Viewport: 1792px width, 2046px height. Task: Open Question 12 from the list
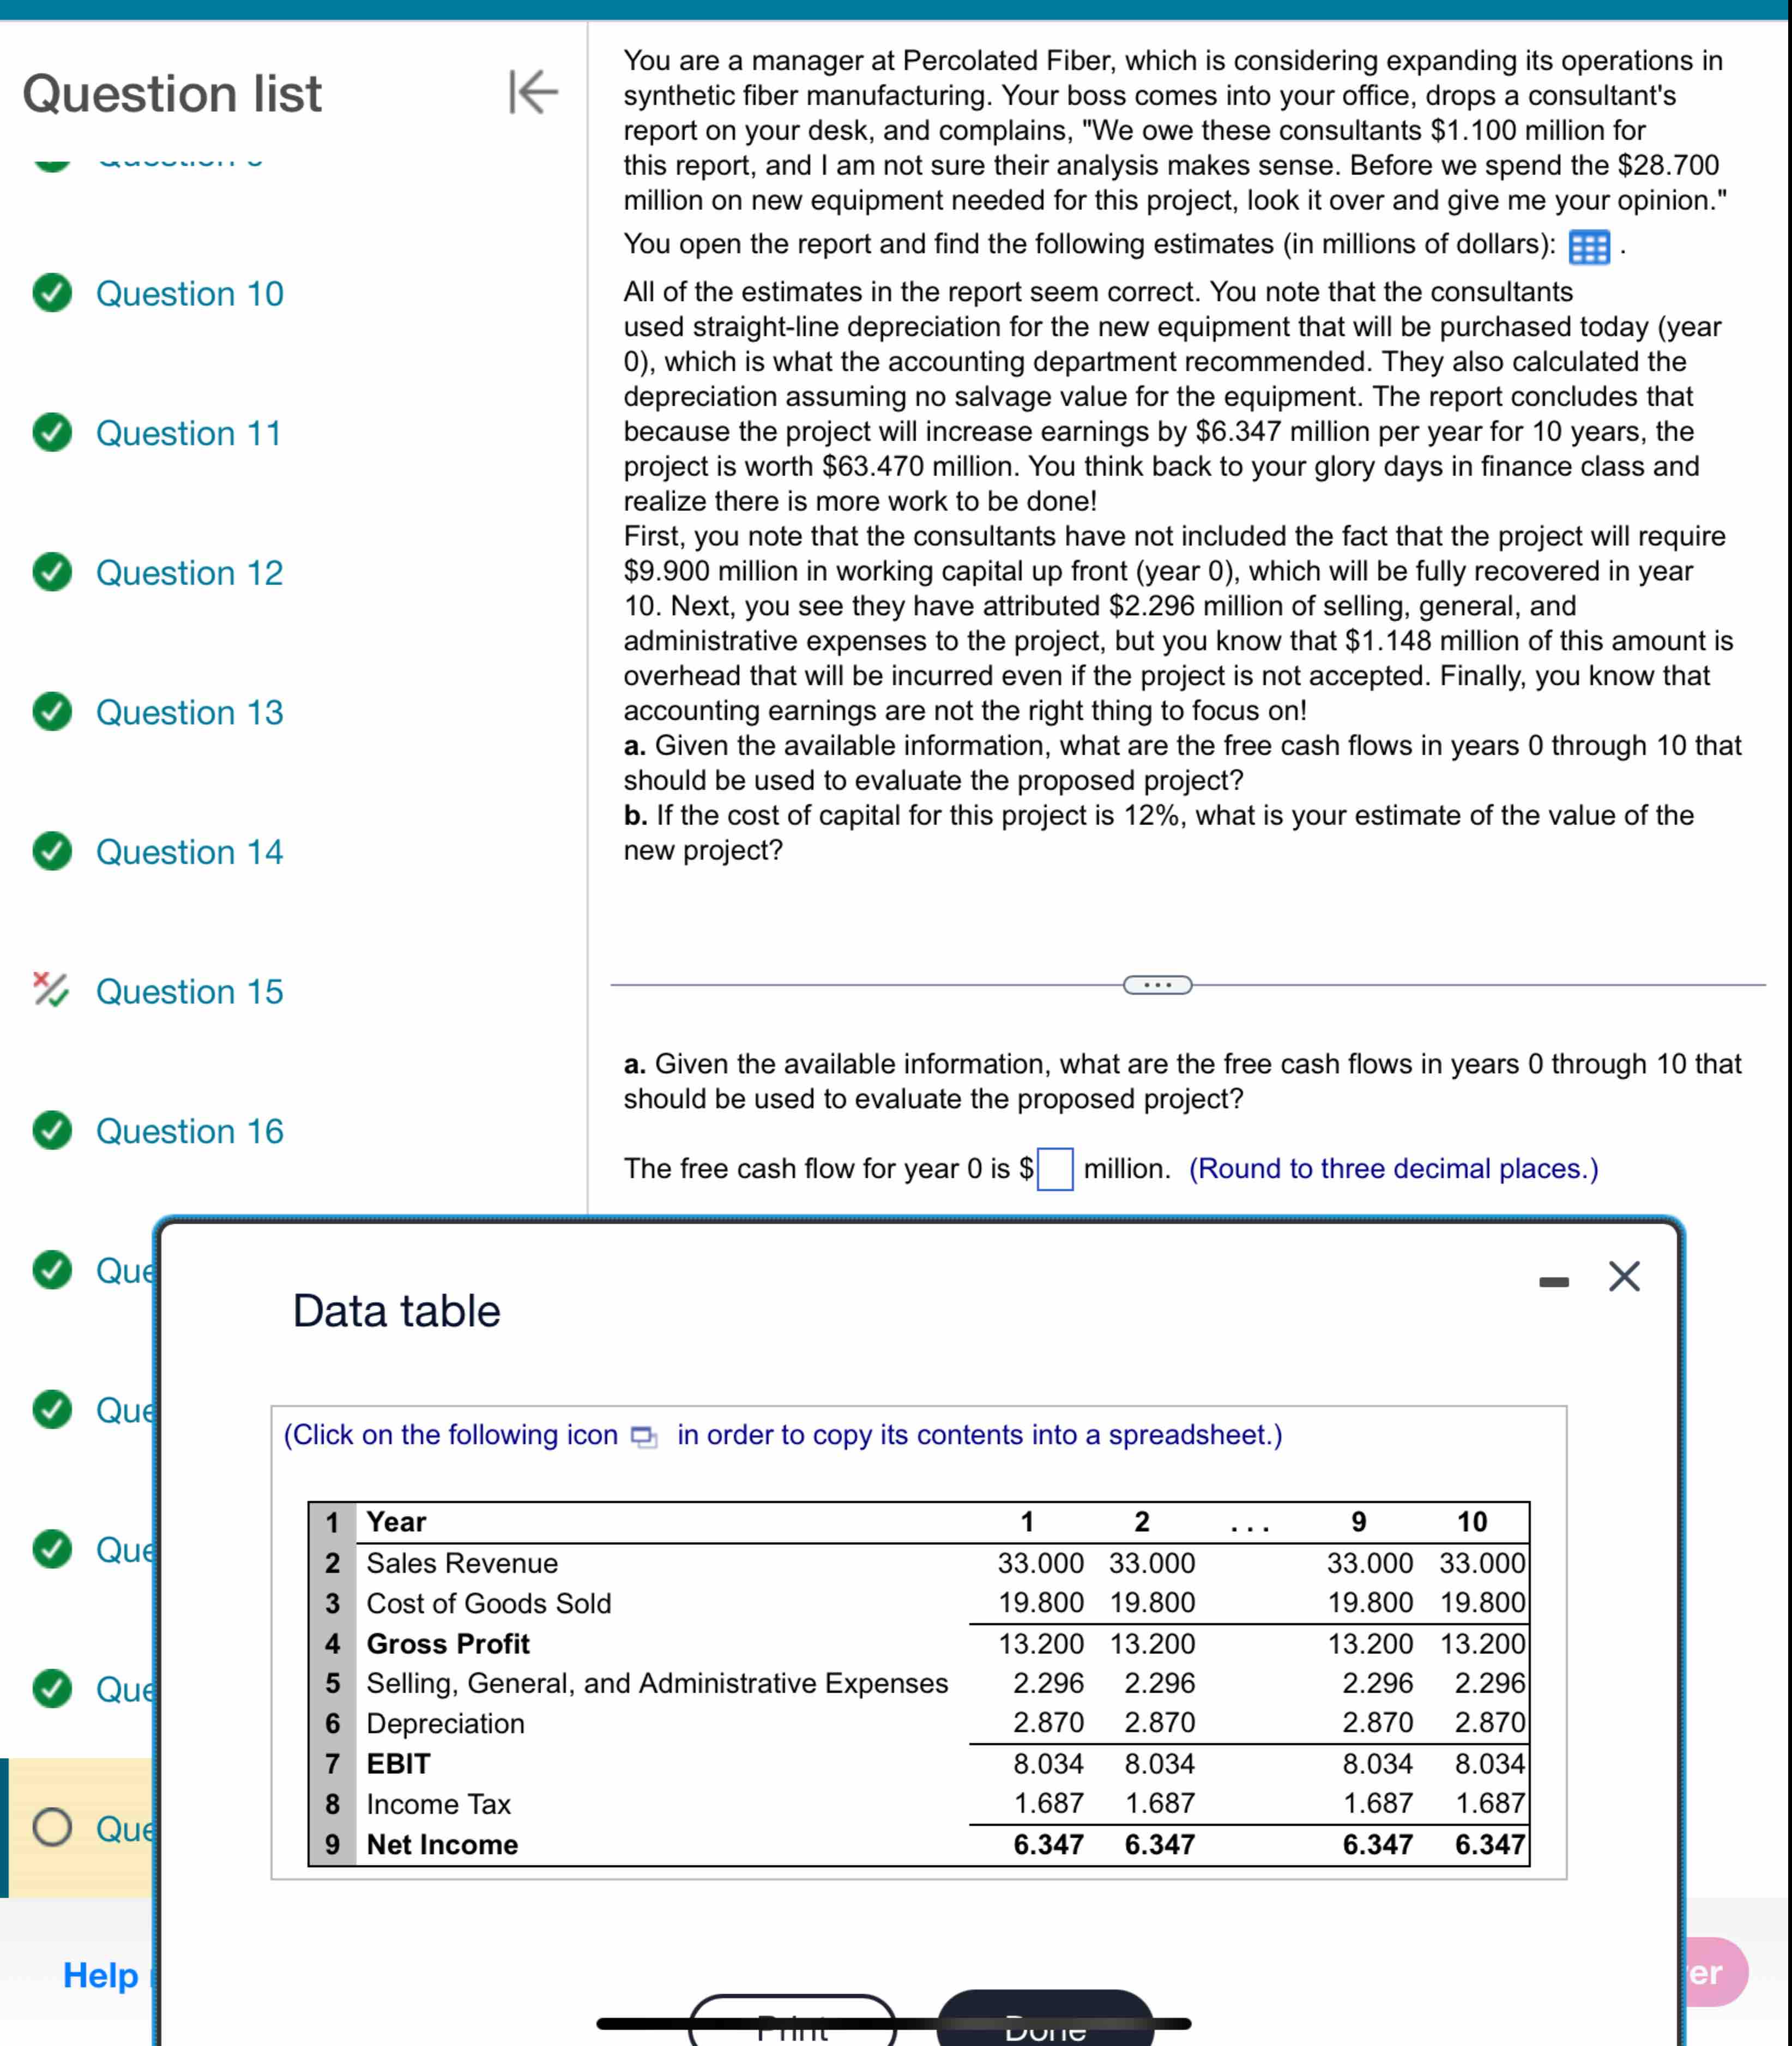(x=189, y=573)
